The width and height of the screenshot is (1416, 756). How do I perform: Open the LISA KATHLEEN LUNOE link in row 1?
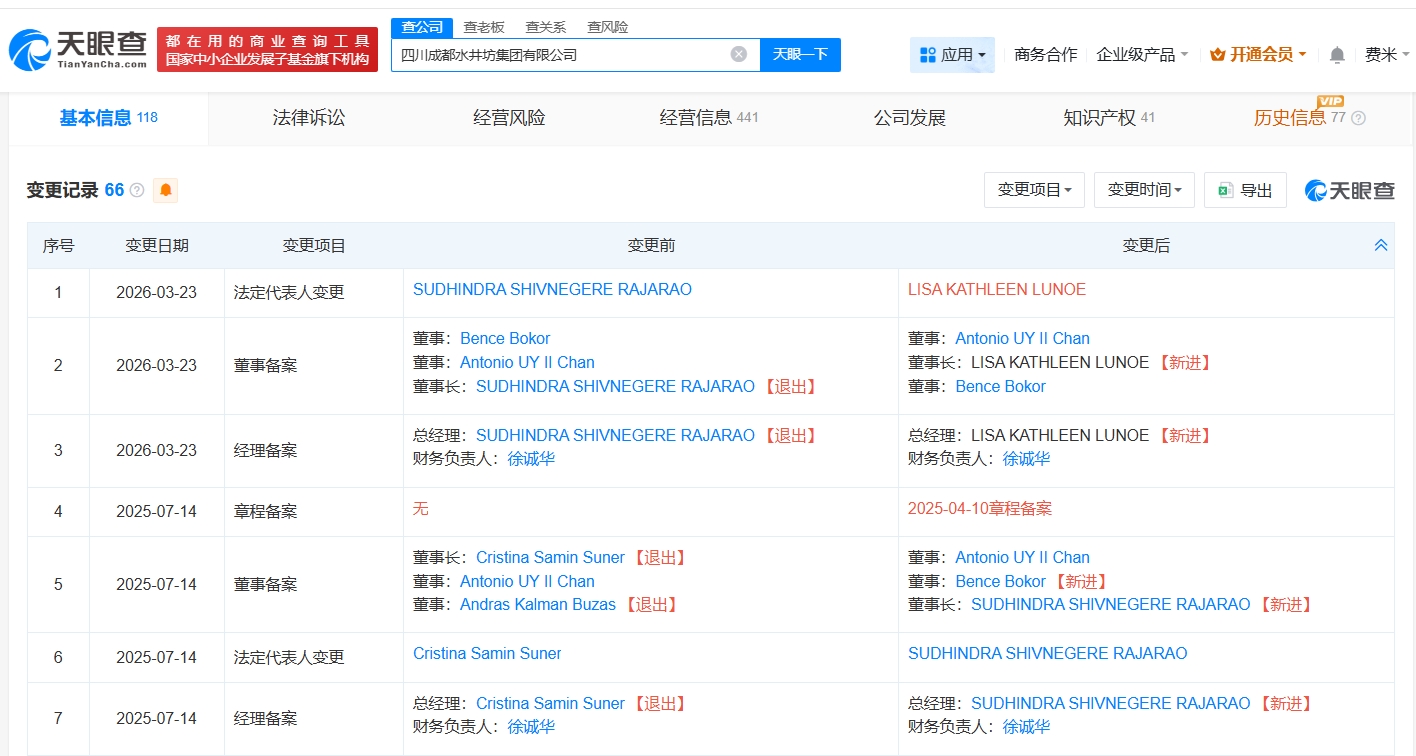tap(996, 290)
